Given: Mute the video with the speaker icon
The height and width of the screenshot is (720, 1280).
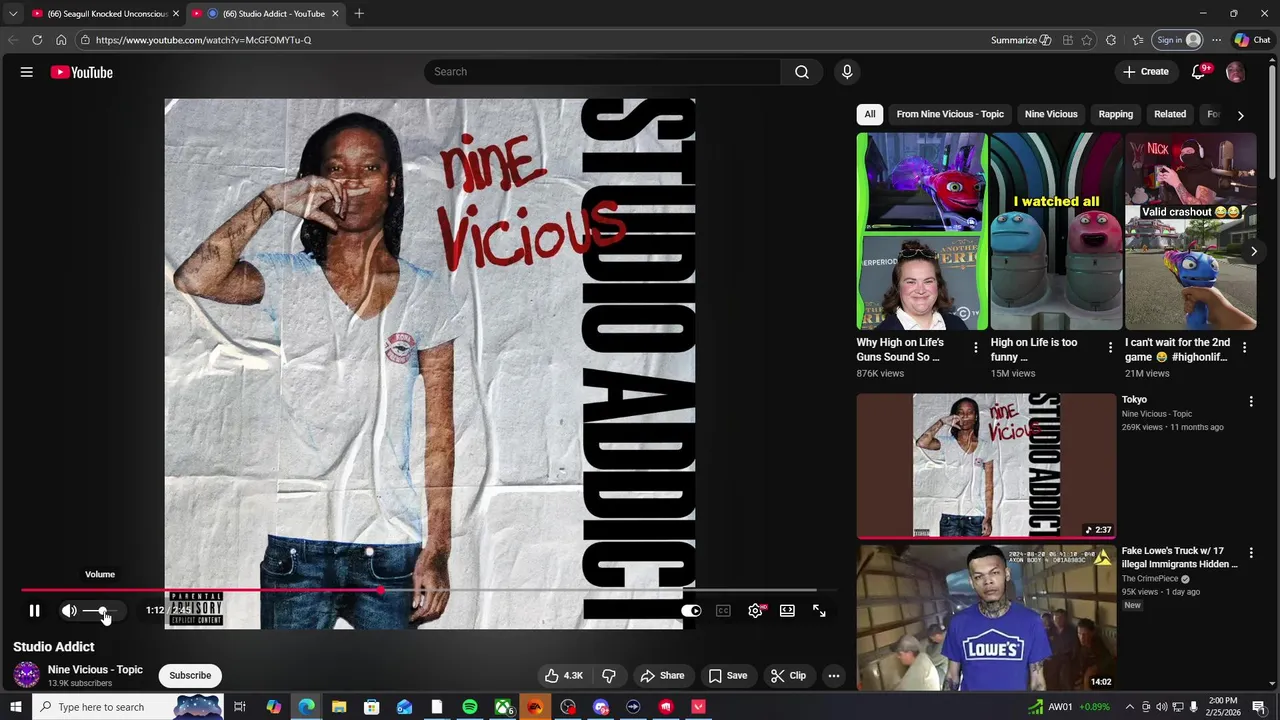Looking at the screenshot, I should pyautogui.click(x=69, y=611).
